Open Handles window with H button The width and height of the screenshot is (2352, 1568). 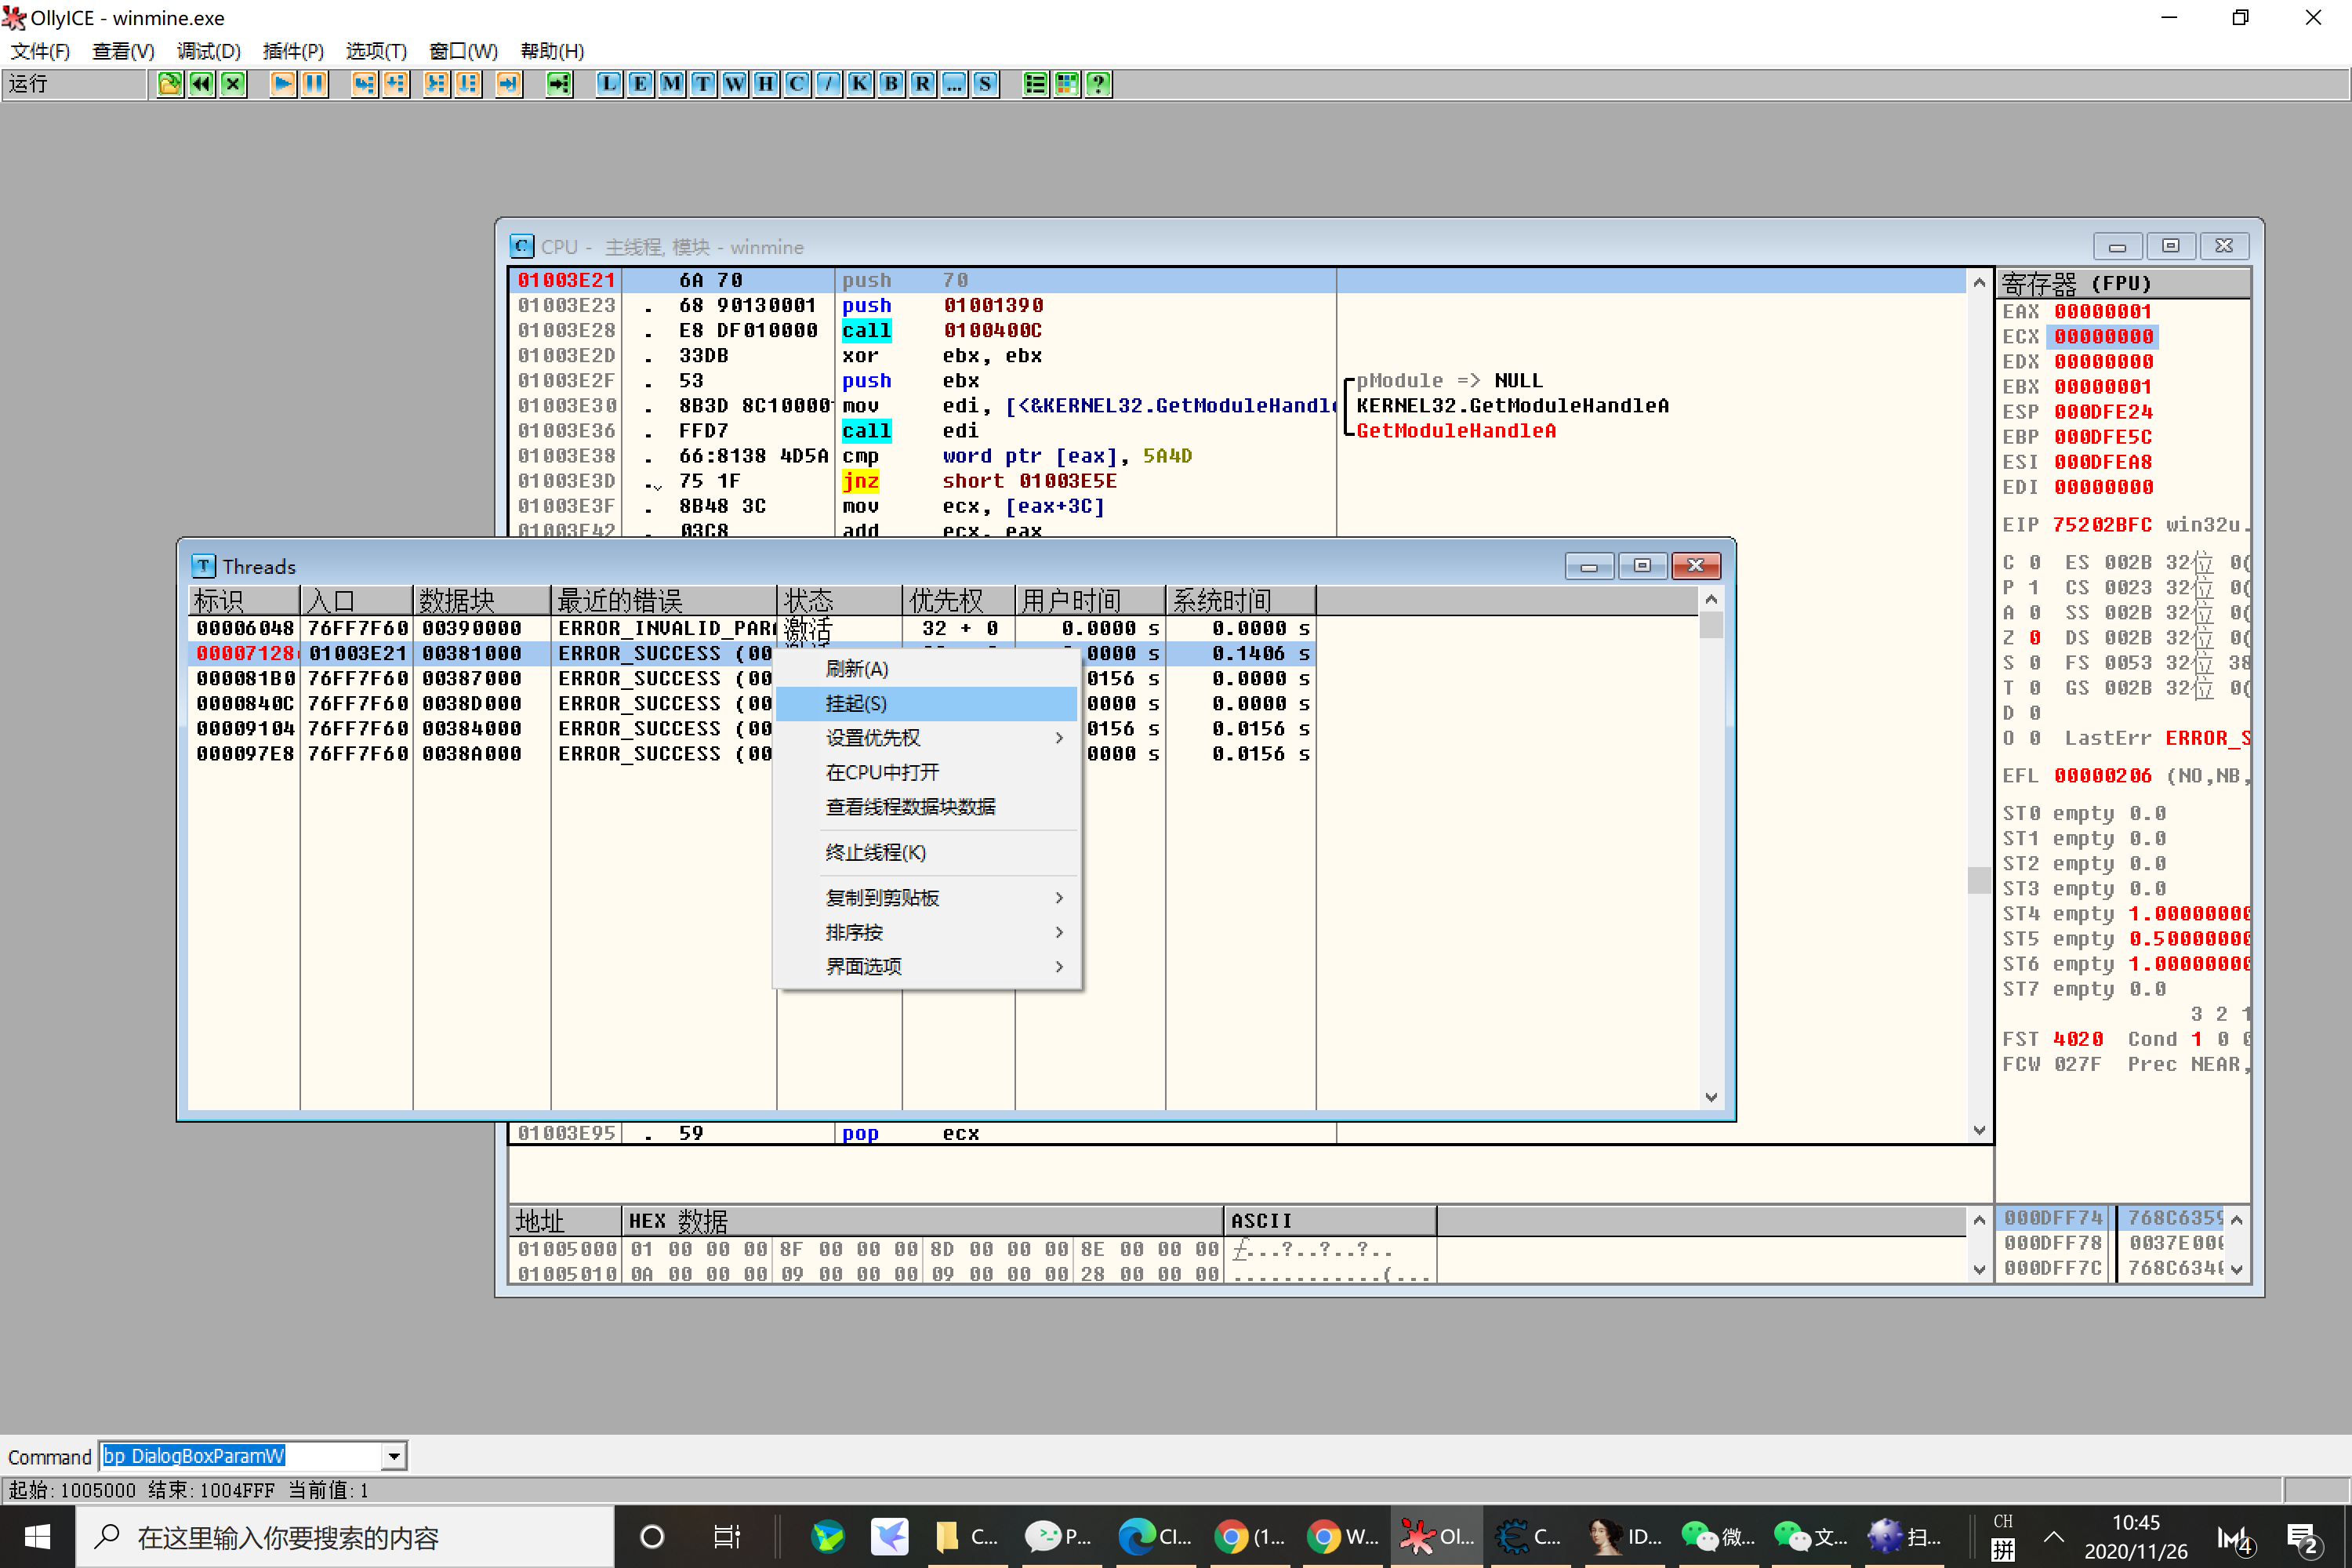click(x=766, y=84)
